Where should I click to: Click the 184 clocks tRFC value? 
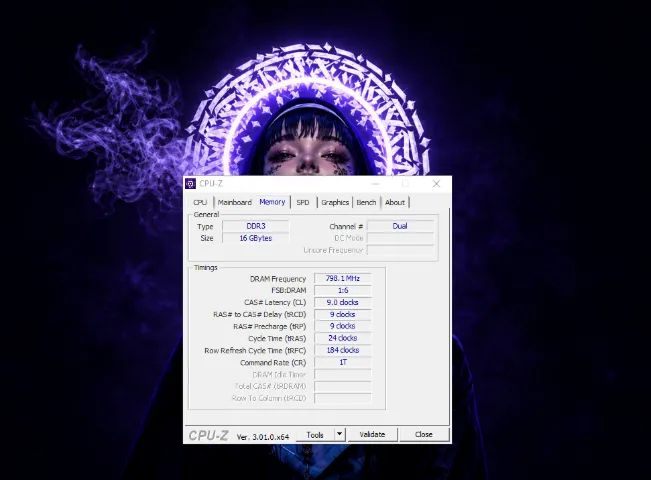[343, 350]
